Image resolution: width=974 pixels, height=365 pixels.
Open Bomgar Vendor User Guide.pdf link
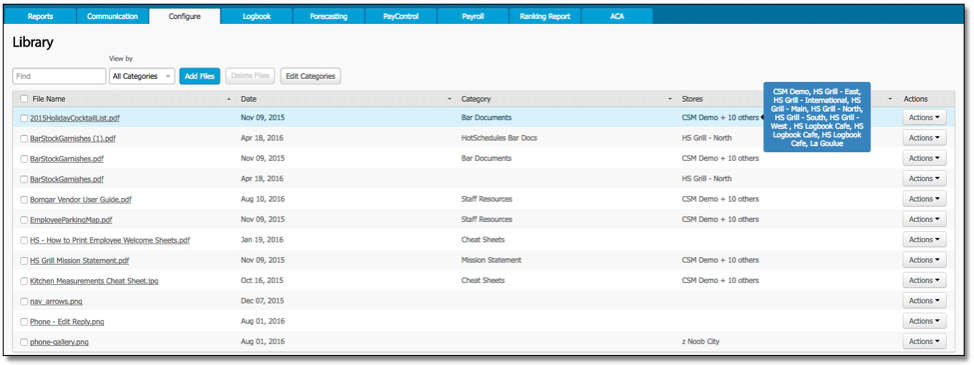click(81, 200)
